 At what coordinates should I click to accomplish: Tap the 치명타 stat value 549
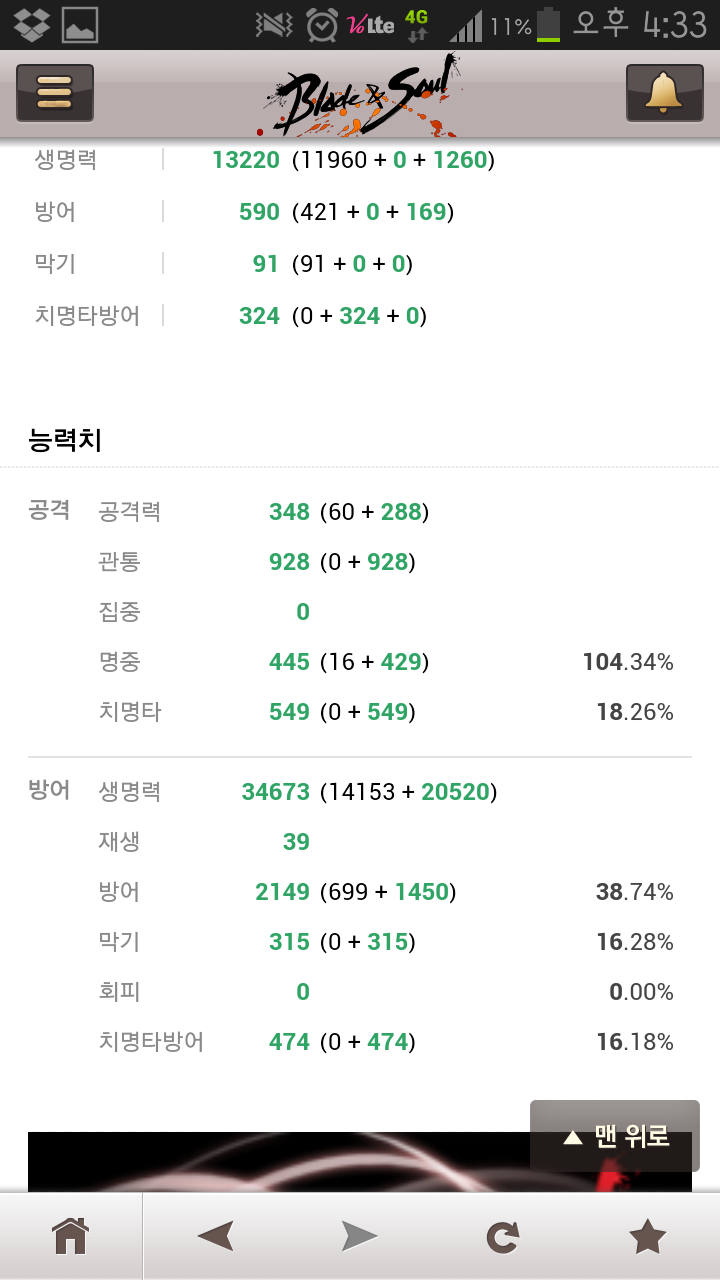click(289, 711)
